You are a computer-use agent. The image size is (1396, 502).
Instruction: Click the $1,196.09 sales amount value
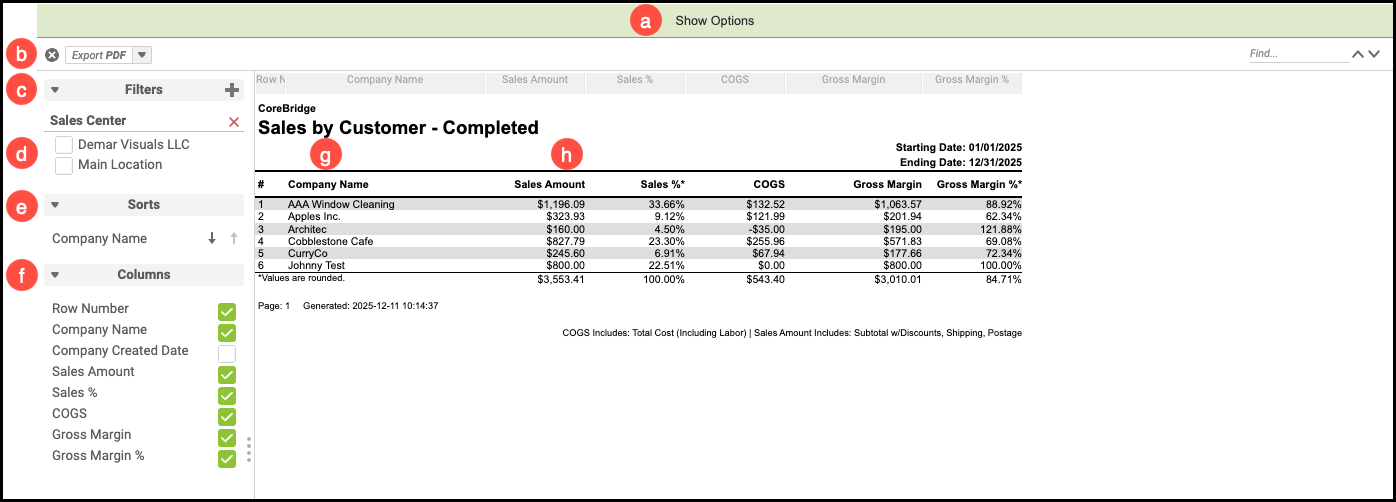pos(560,204)
